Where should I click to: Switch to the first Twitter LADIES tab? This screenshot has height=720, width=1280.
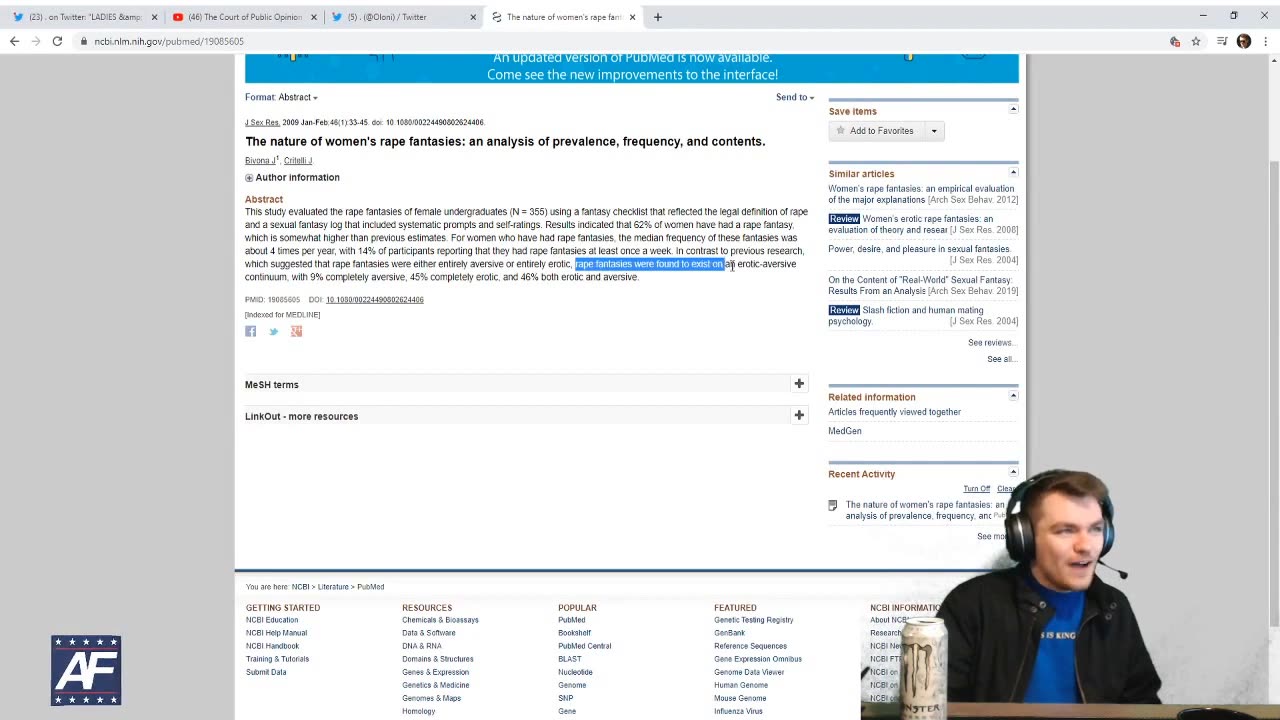(x=85, y=17)
